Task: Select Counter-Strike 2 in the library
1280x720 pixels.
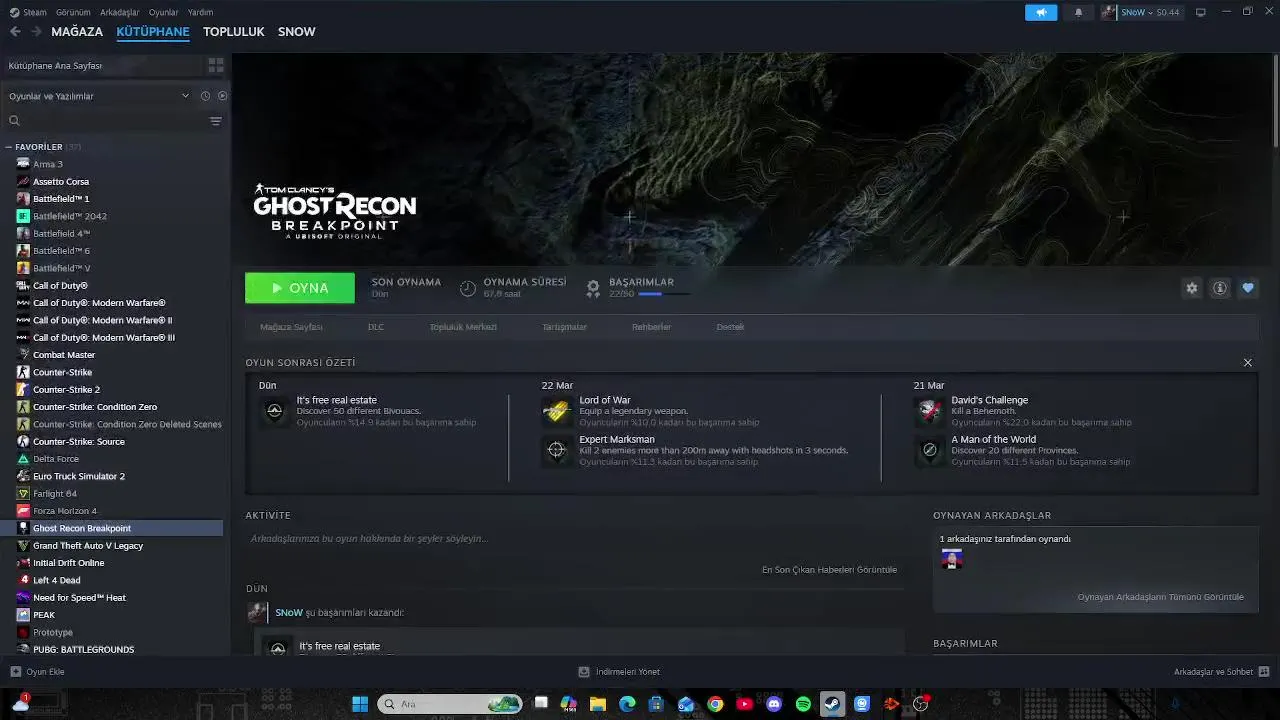Action: pyautogui.click(x=66, y=389)
